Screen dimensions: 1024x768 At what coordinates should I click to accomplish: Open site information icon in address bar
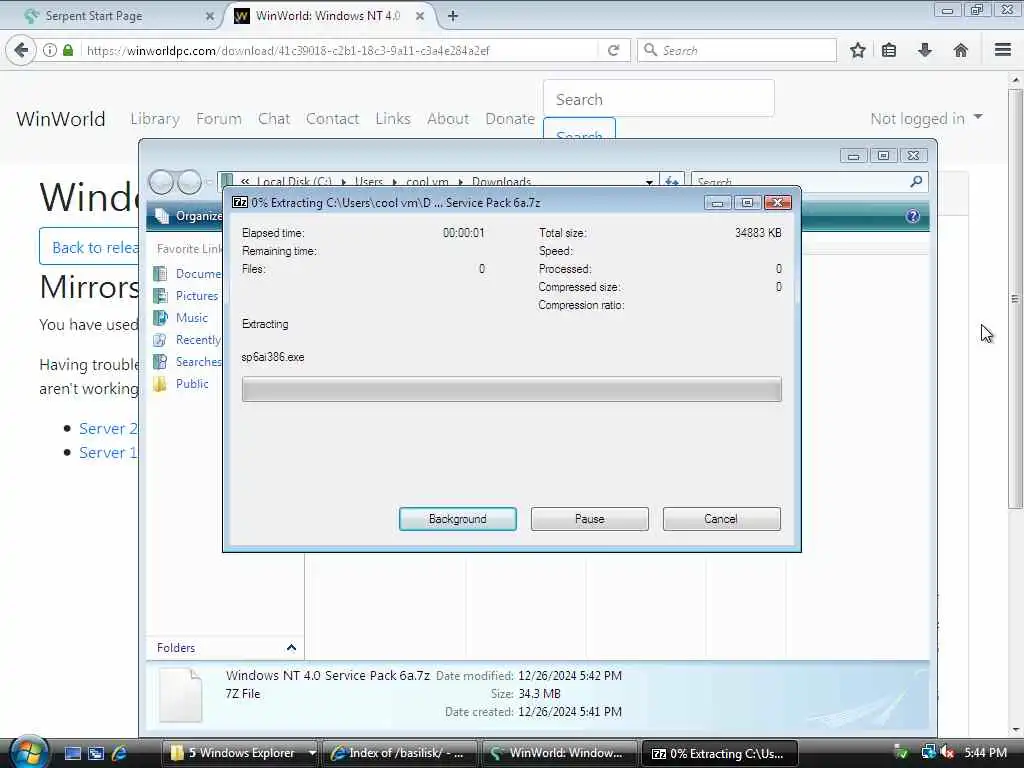tap(50, 50)
